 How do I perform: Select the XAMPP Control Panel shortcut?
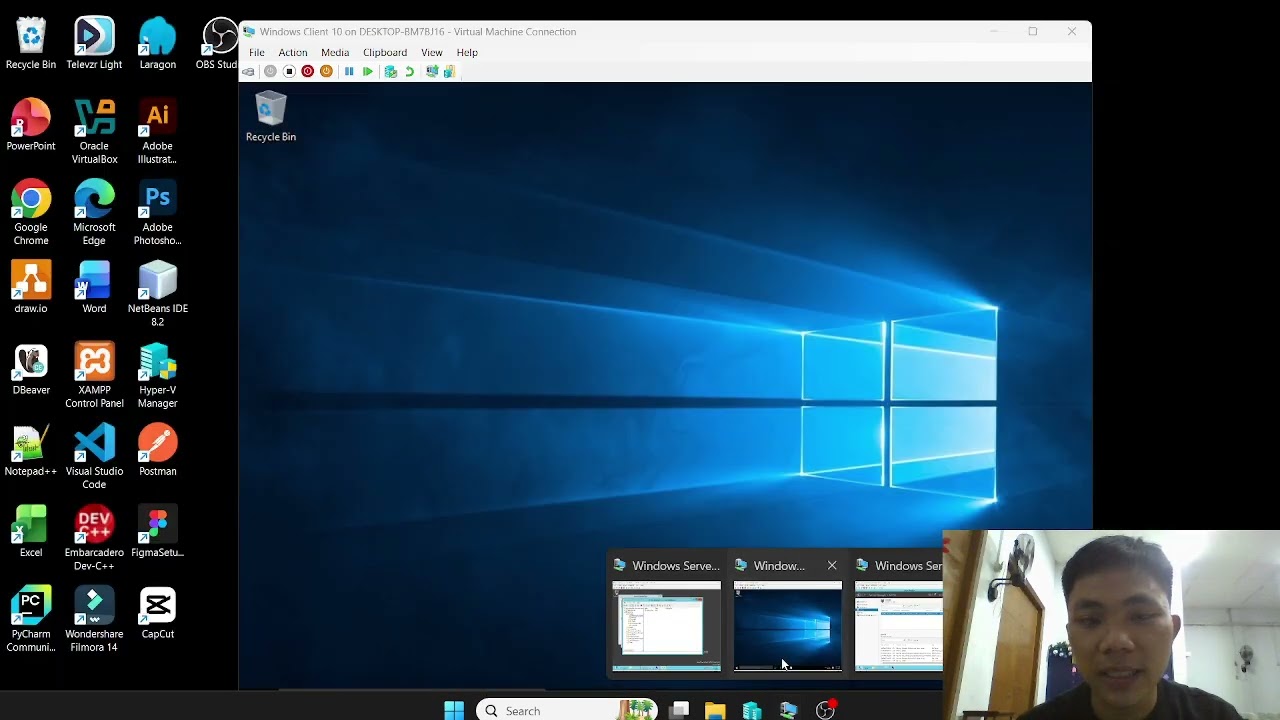pyautogui.click(x=94, y=375)
